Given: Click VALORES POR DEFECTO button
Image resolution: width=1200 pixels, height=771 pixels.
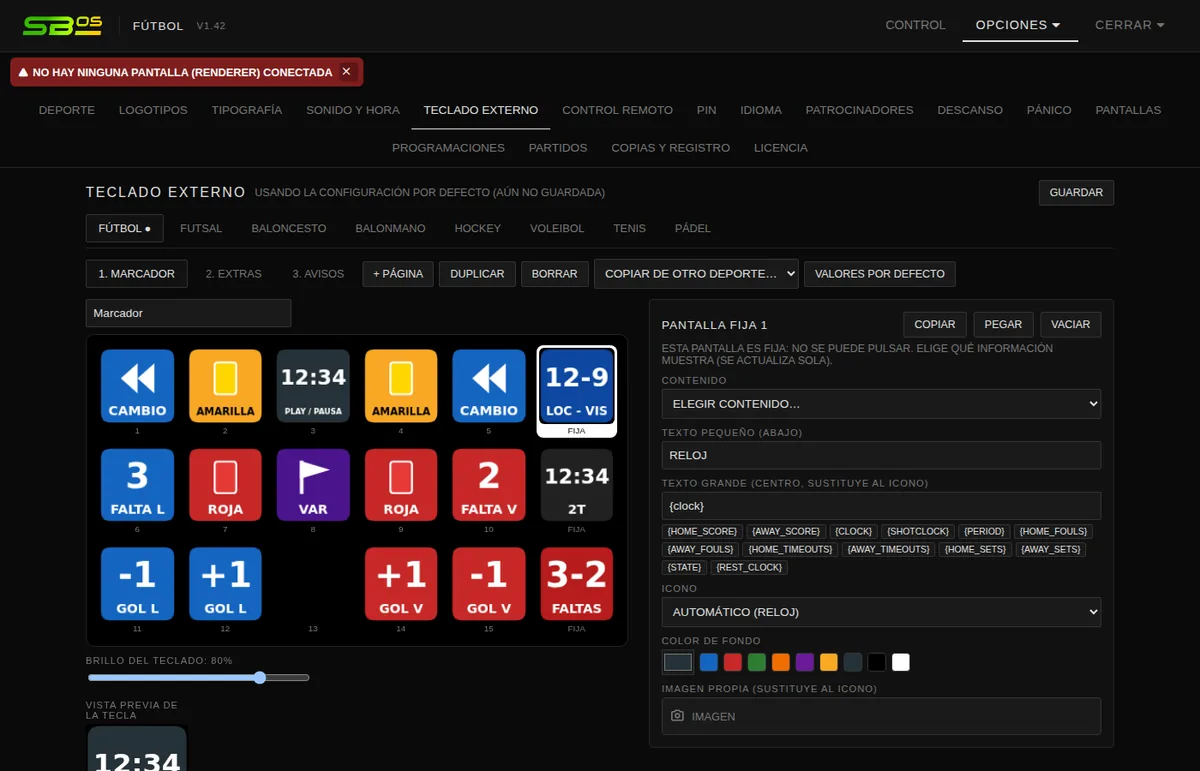Looking at the screenshot, I should [880, 274].
